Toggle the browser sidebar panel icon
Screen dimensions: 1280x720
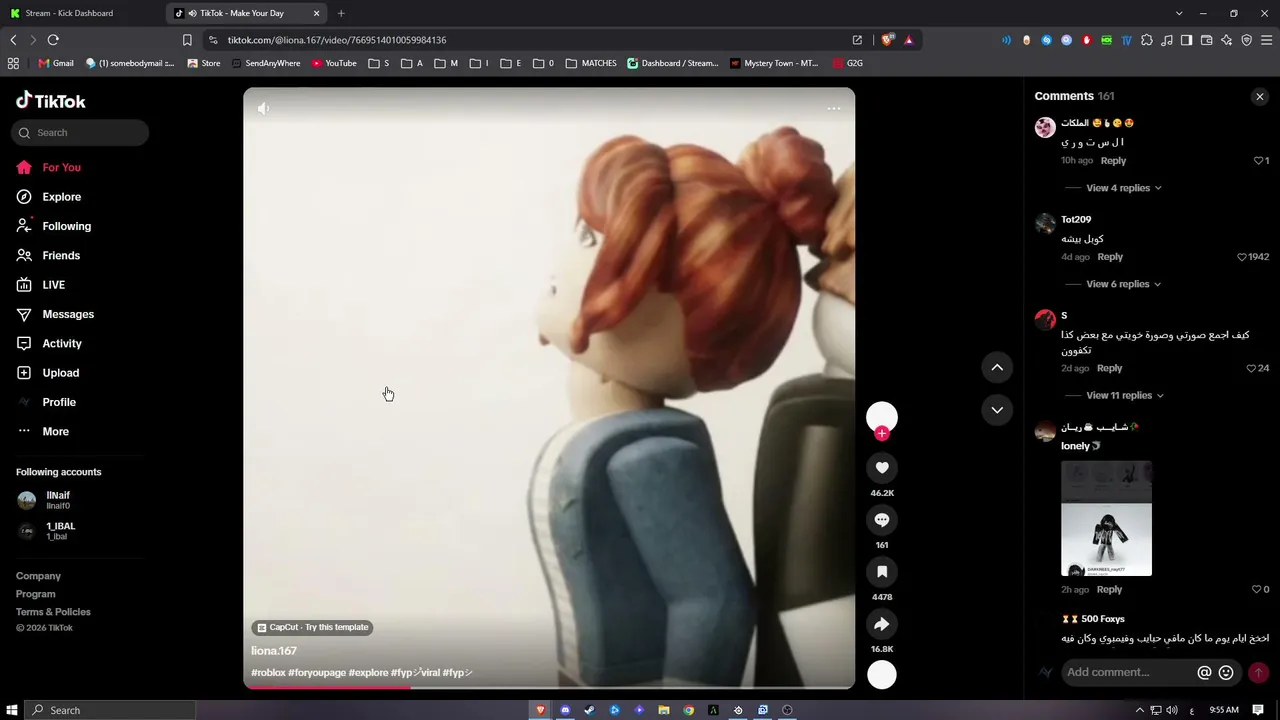(1186, 40)
